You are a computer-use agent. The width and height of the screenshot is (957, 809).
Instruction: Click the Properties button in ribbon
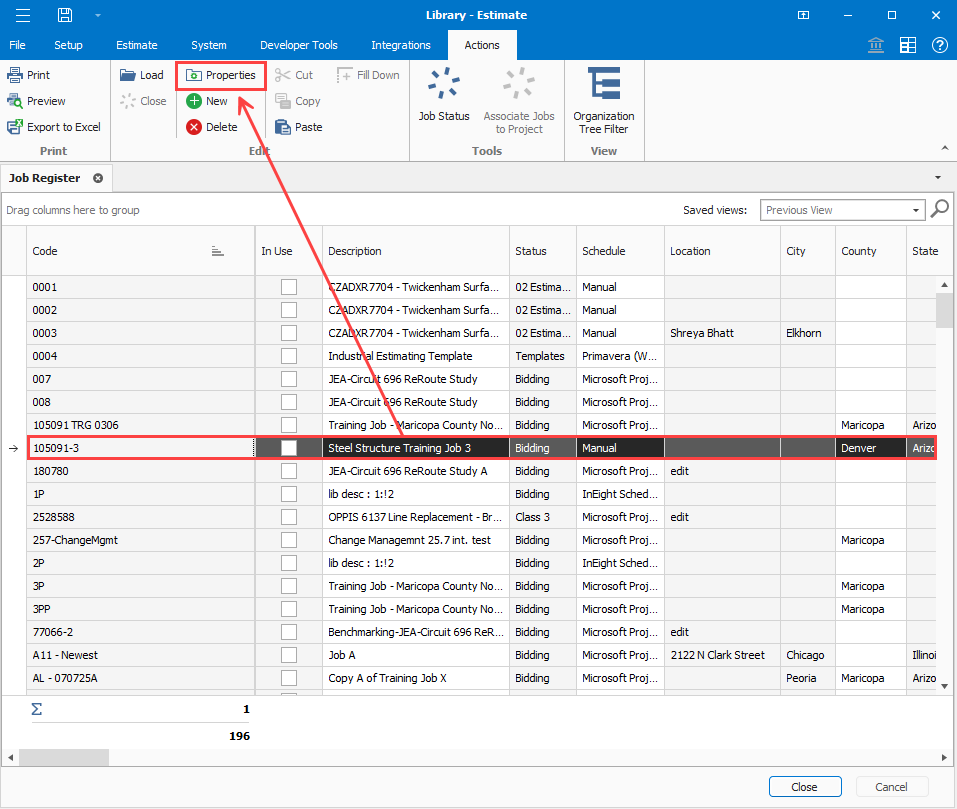221,75
